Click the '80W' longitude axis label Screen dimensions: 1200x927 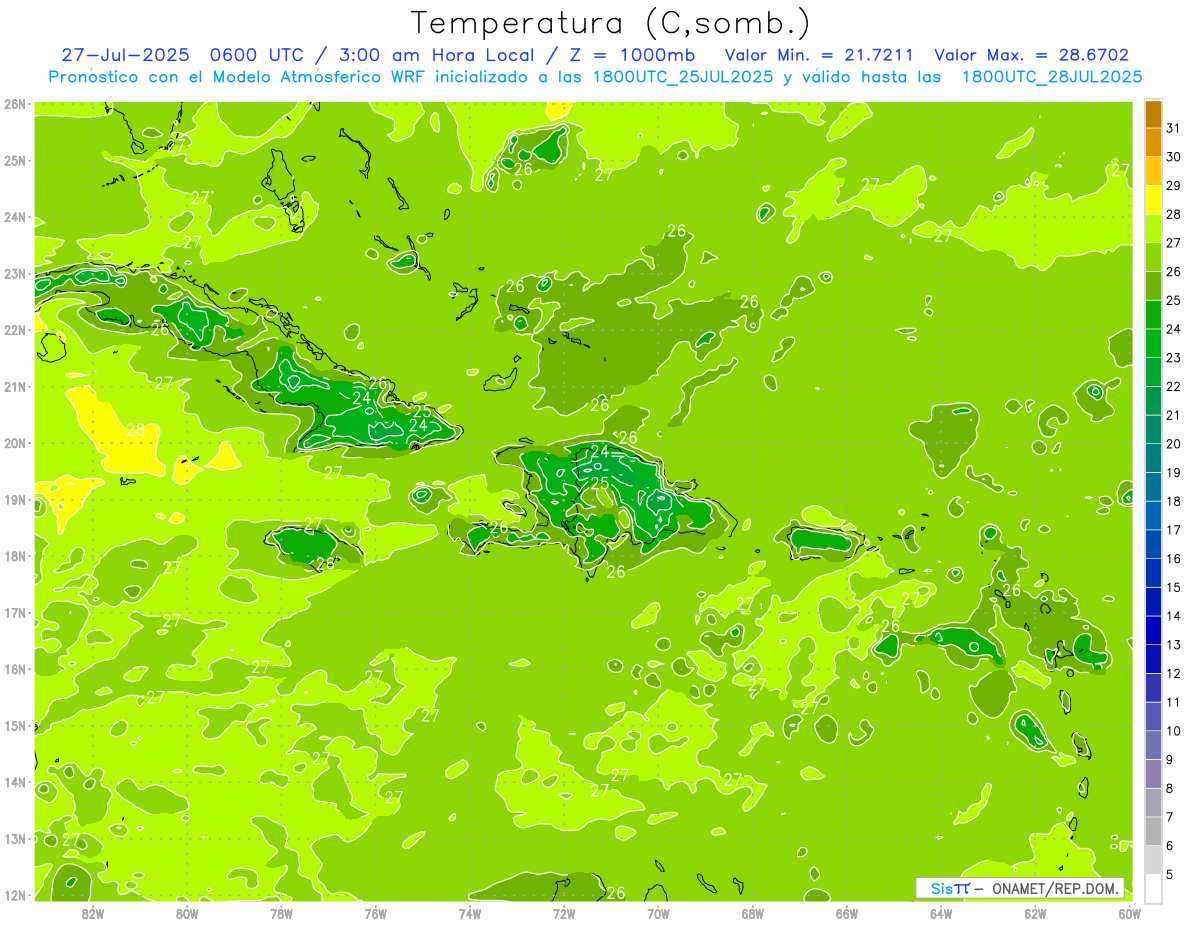tap(187, 914)
